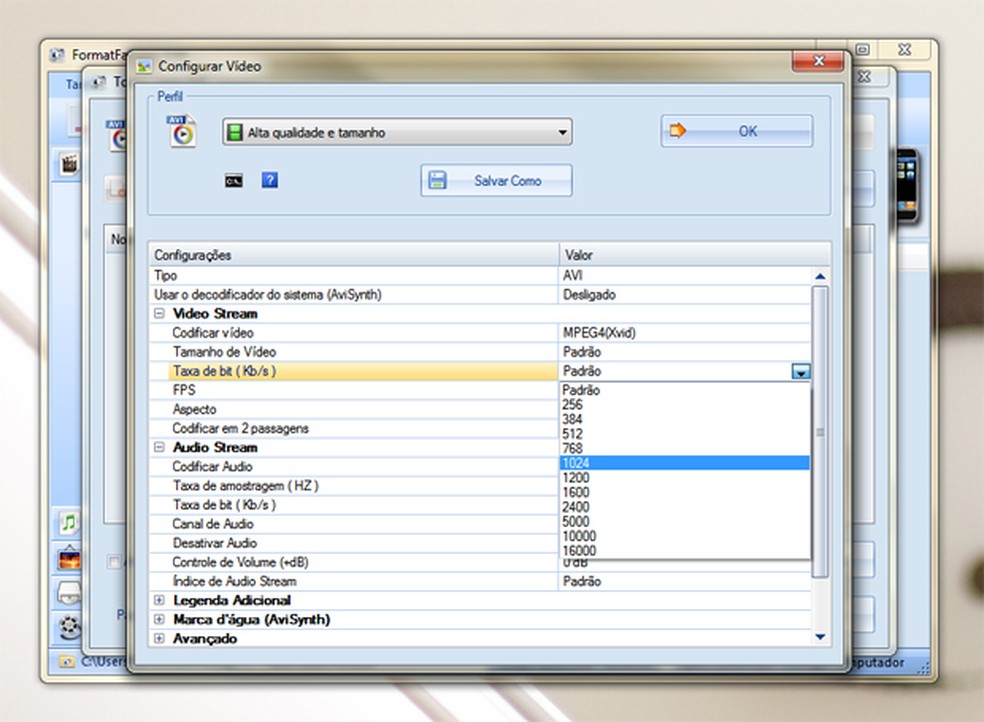Click the Salvar Como button

point(496,181)
